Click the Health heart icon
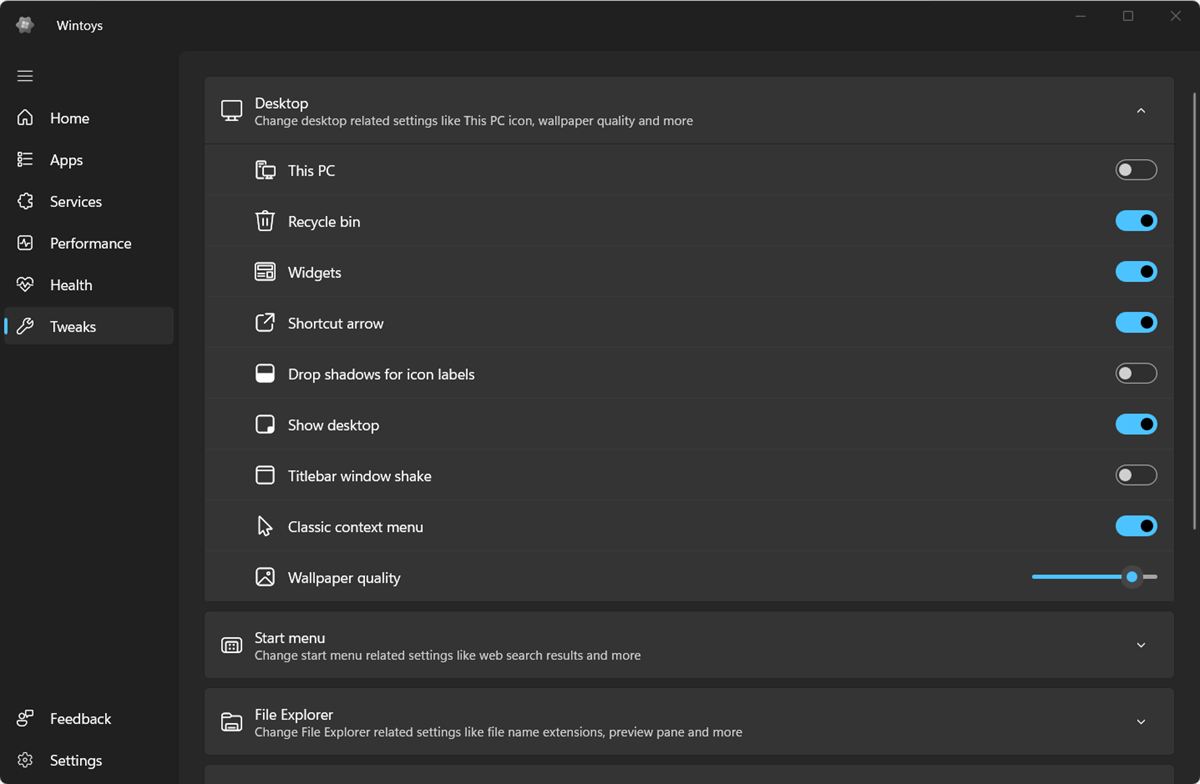 [26, 285]
